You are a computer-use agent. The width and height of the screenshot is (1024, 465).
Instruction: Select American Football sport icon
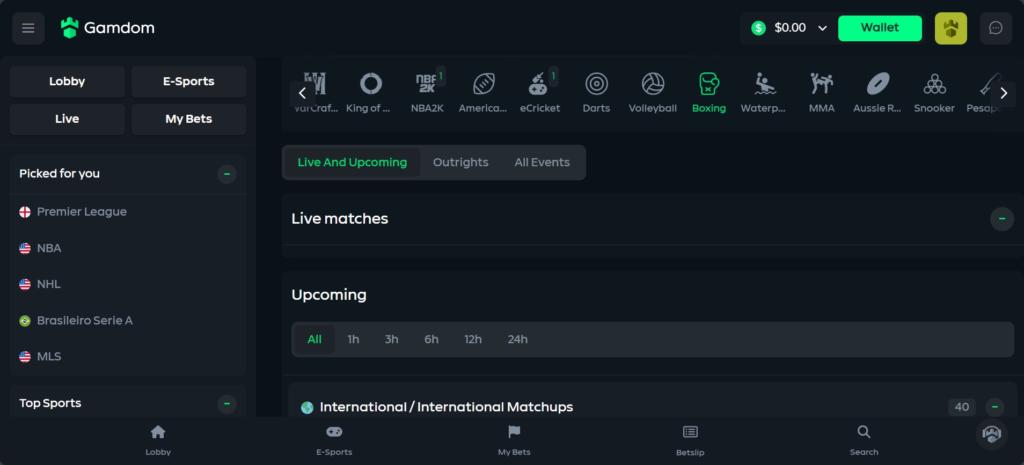point(483,93)
